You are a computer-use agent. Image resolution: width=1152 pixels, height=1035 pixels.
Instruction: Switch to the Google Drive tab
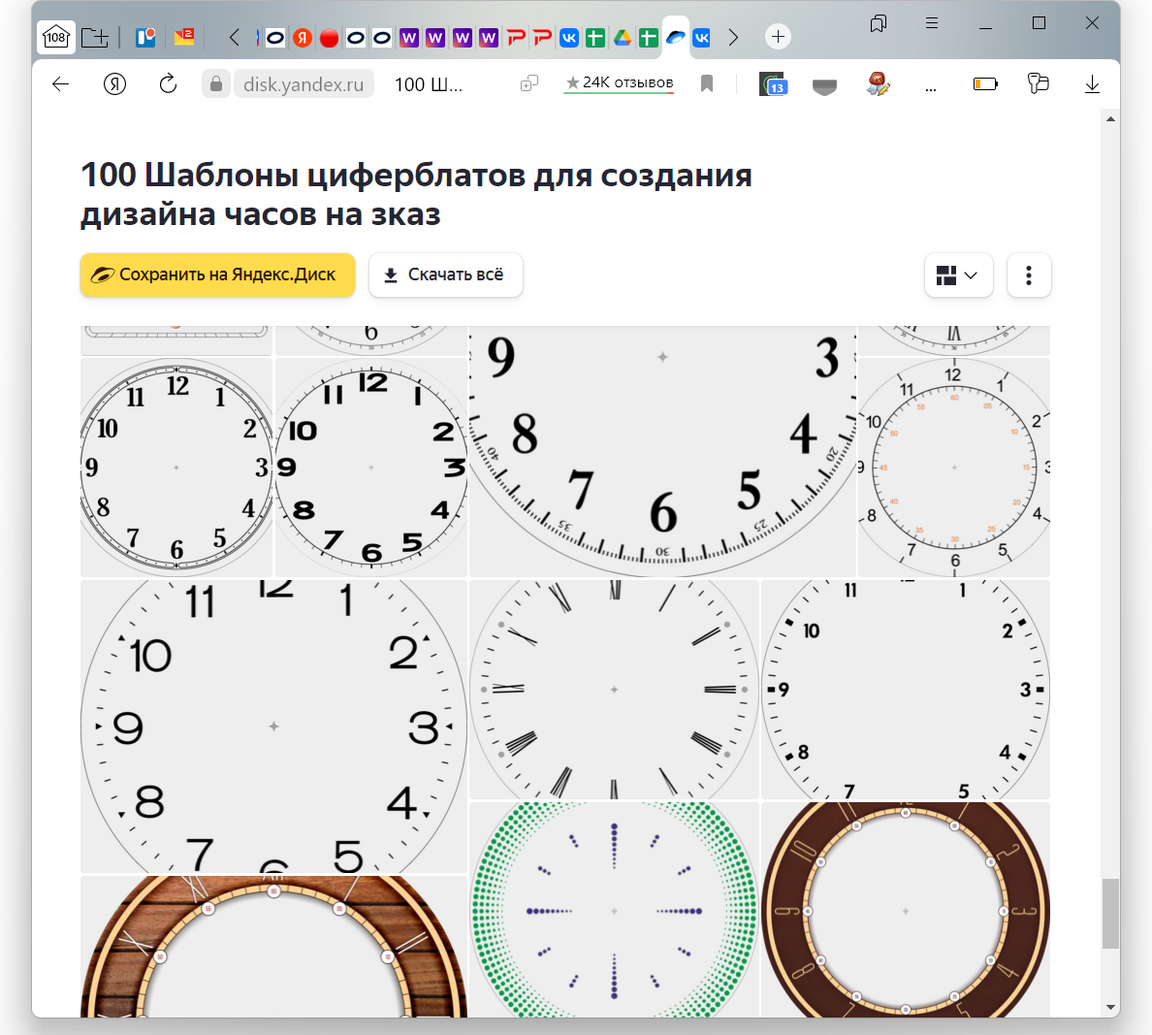click(x=622, y=38)
